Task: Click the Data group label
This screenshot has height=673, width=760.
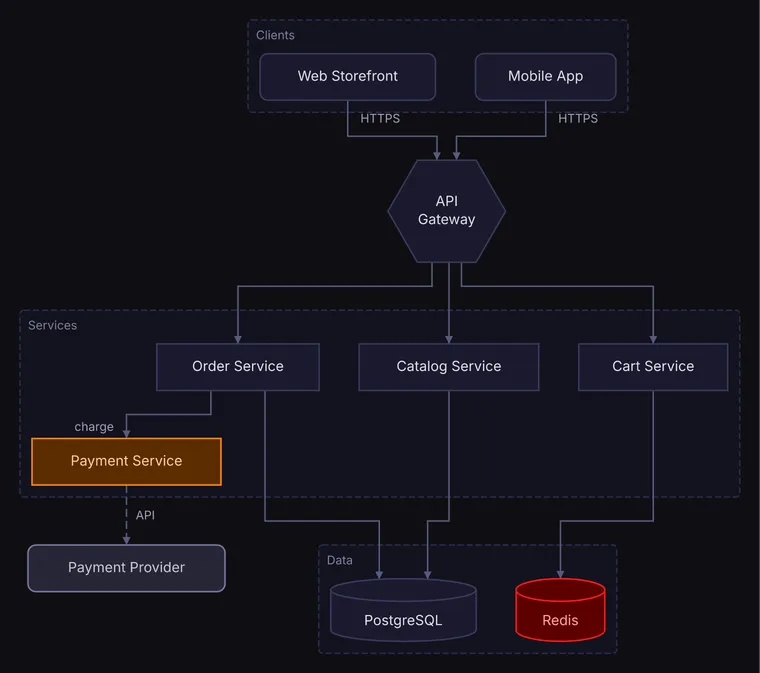Action: [x=340, y=560]
